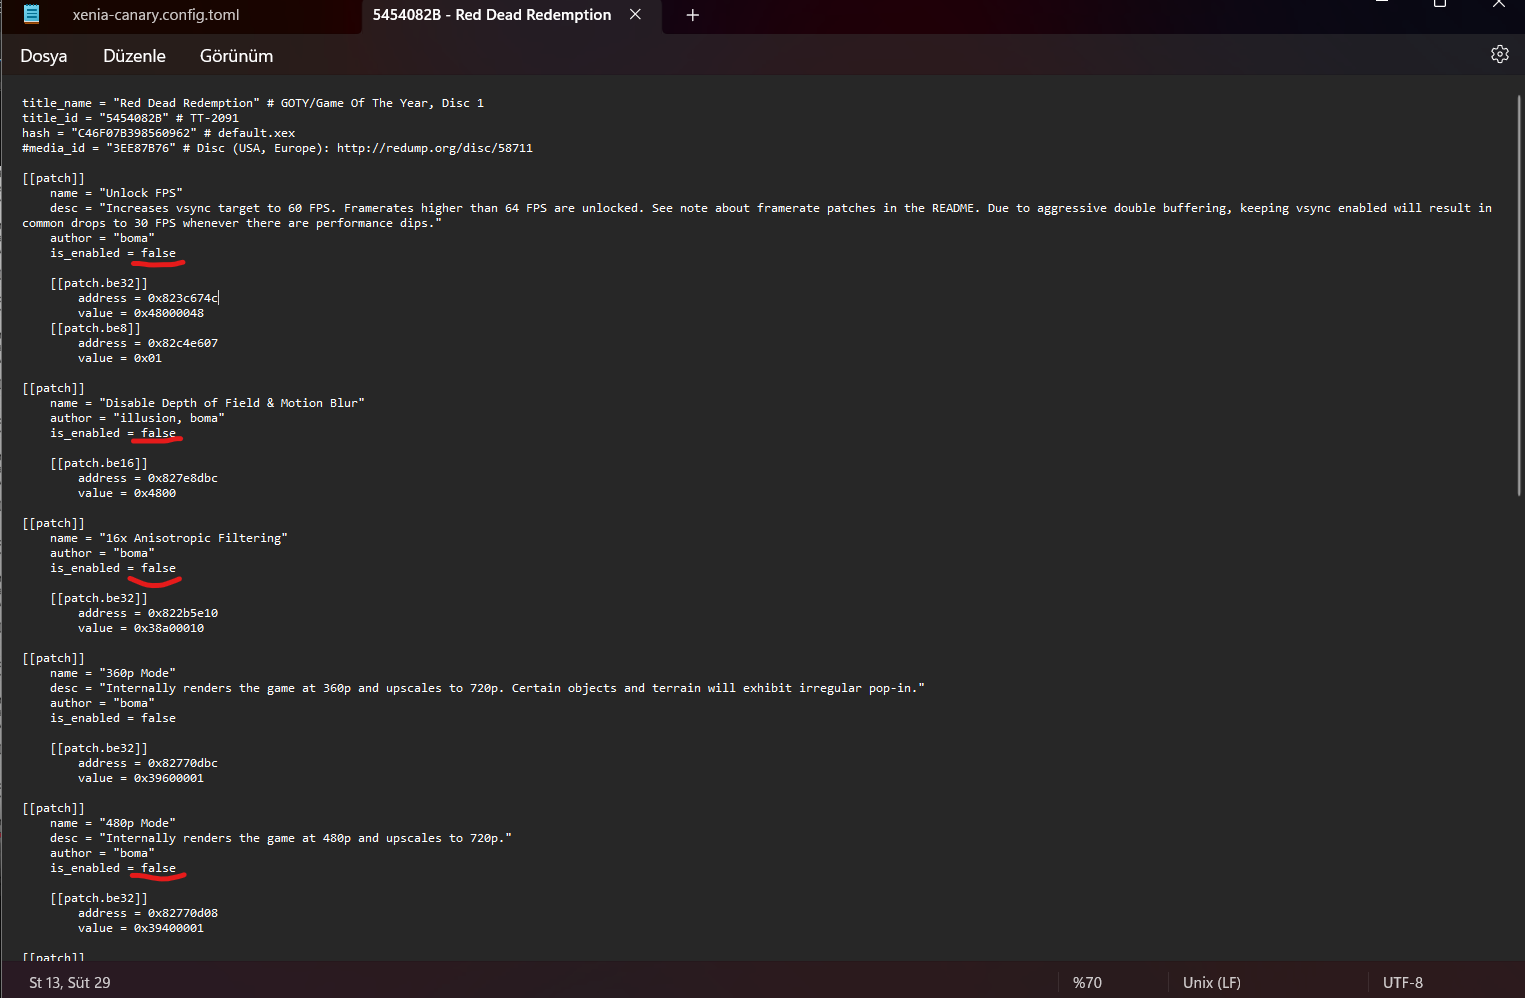Minimize the Notepad window
1525x998 pixels.
pyautogui.click(x=1382, y=4)
